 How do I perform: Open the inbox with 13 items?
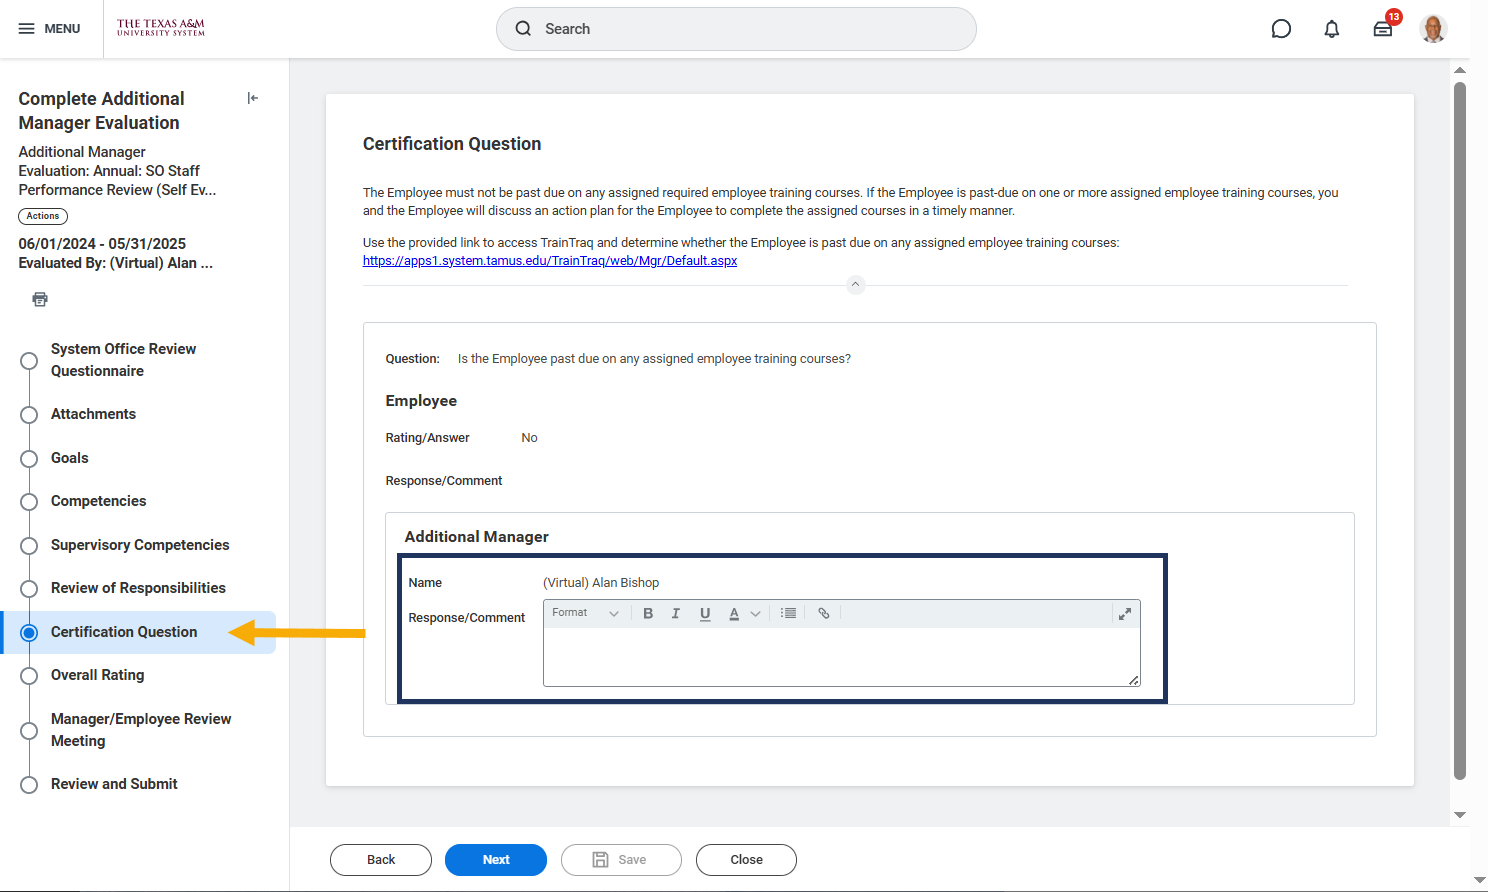(1383, 29)
